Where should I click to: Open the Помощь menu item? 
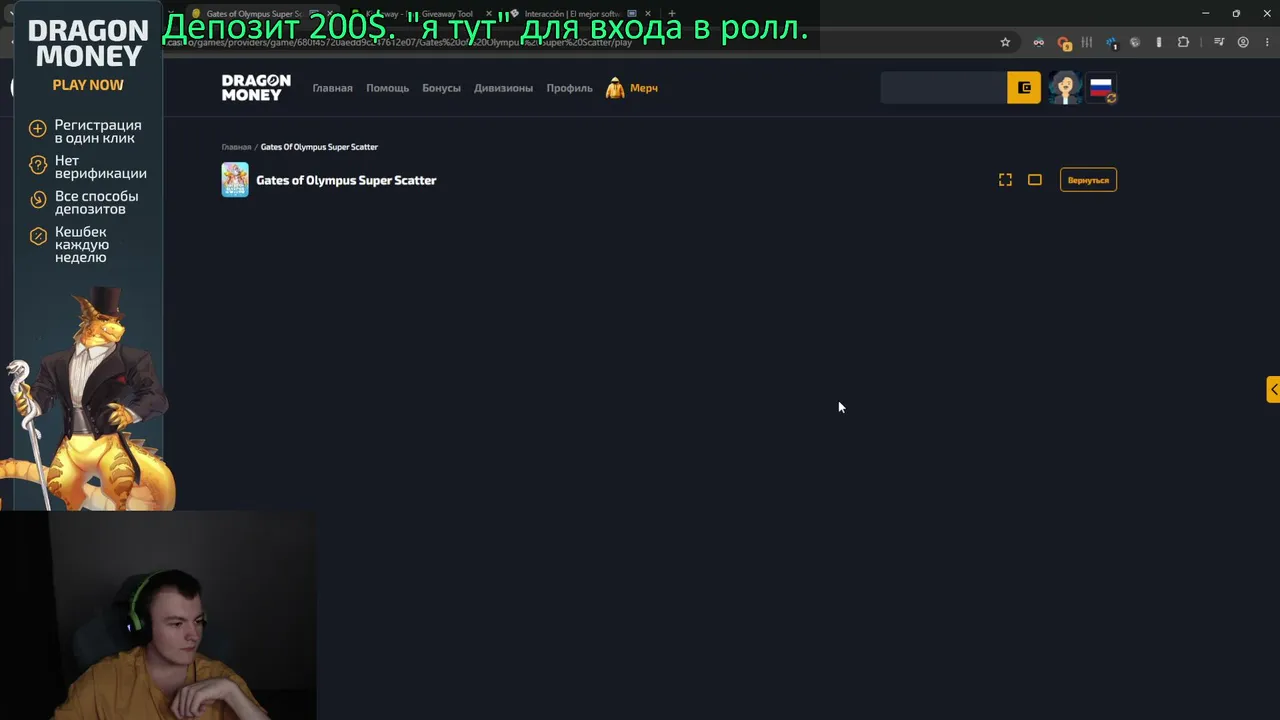tap(387, 88)
